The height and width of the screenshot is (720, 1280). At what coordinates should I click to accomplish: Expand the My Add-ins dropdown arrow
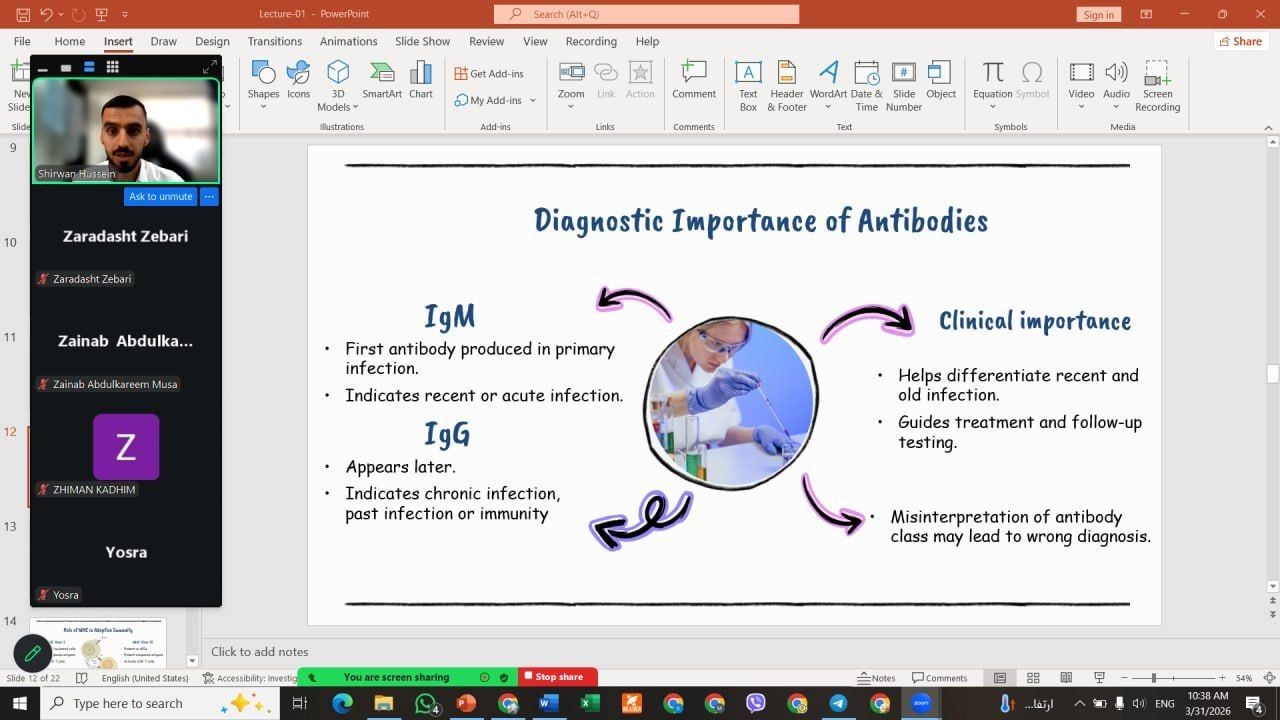coord(533,101)
